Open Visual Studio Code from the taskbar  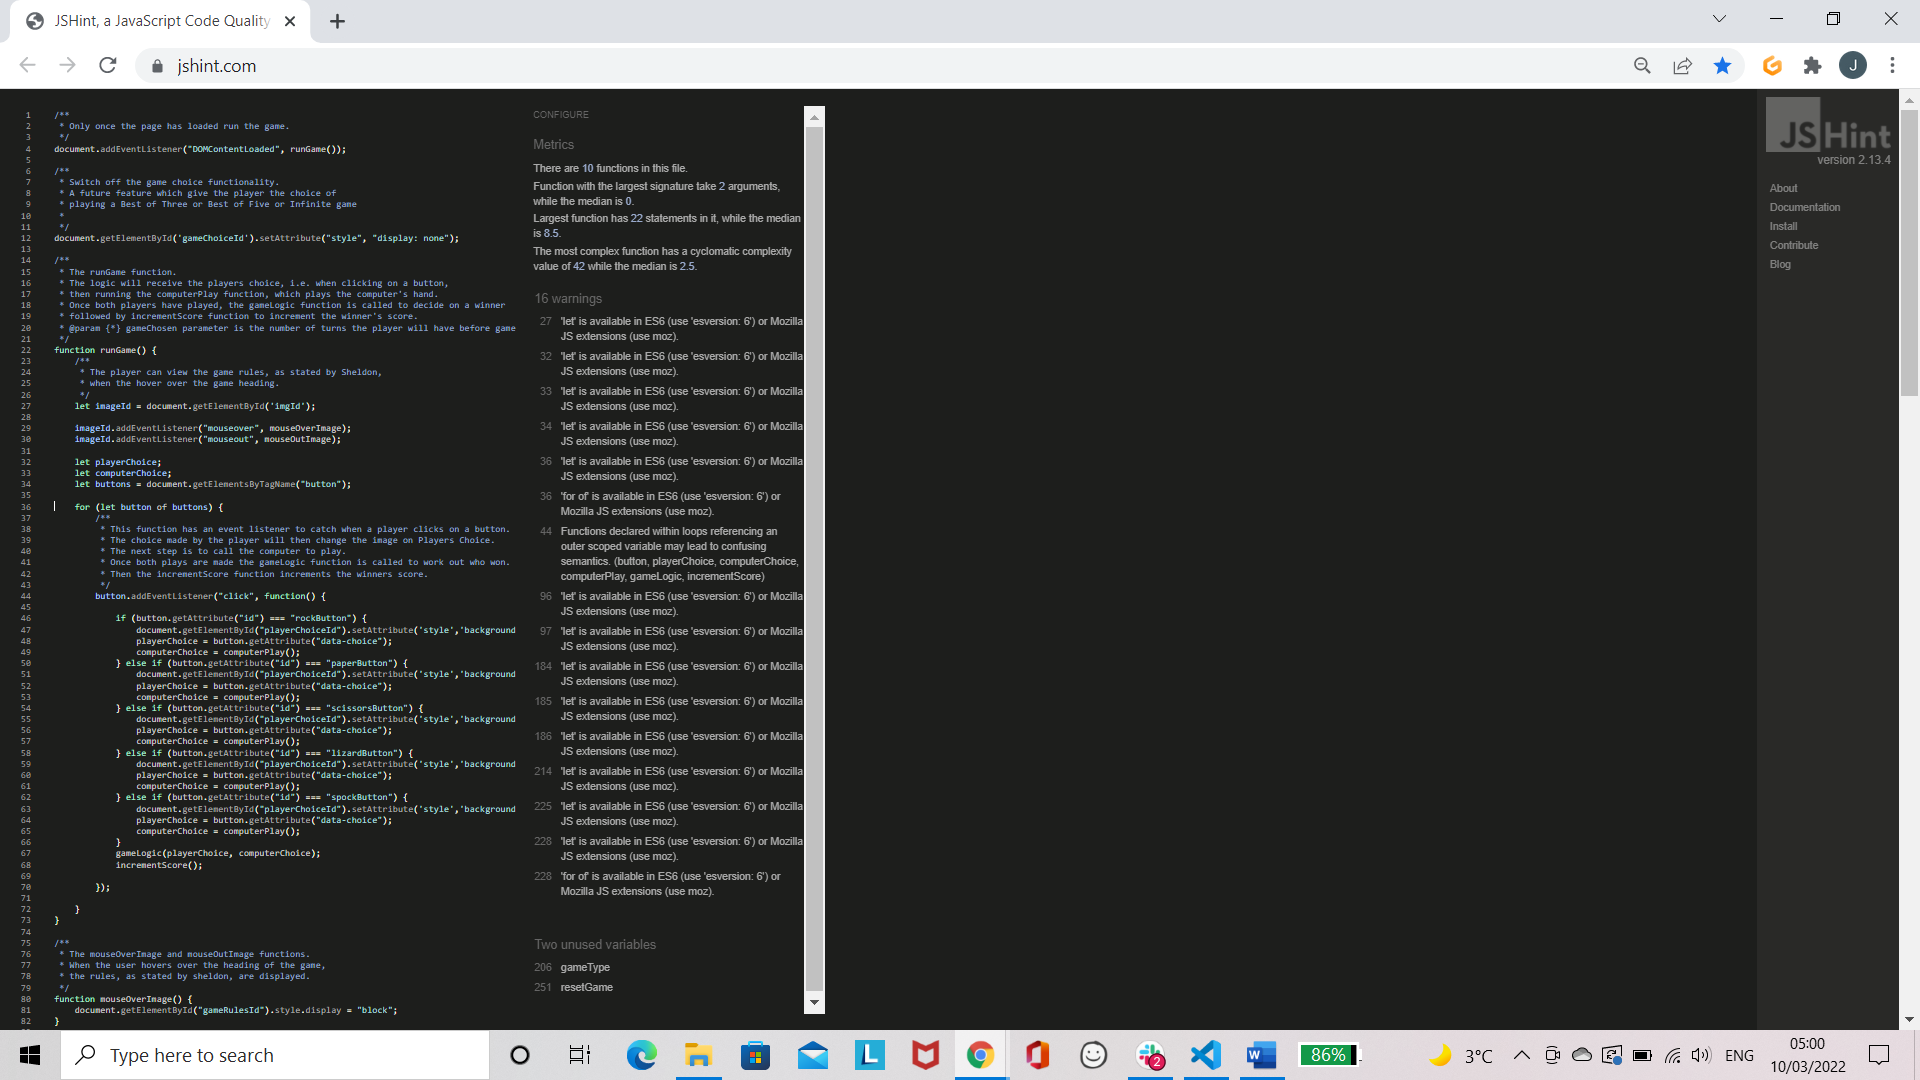1206,1054
